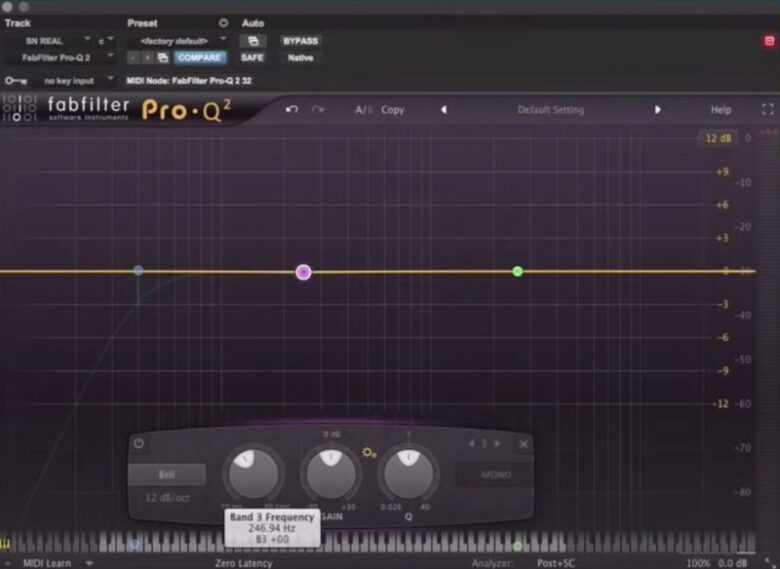This screenshot has height=569, width=780.
Task: Toggle the COMPARE button
Action: click(199, 58)
